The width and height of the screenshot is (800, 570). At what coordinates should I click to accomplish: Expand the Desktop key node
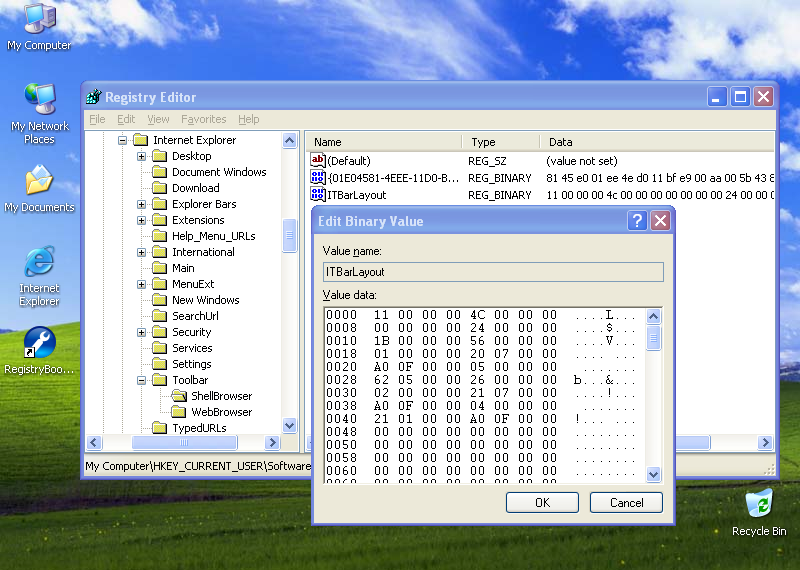(141, 156)
